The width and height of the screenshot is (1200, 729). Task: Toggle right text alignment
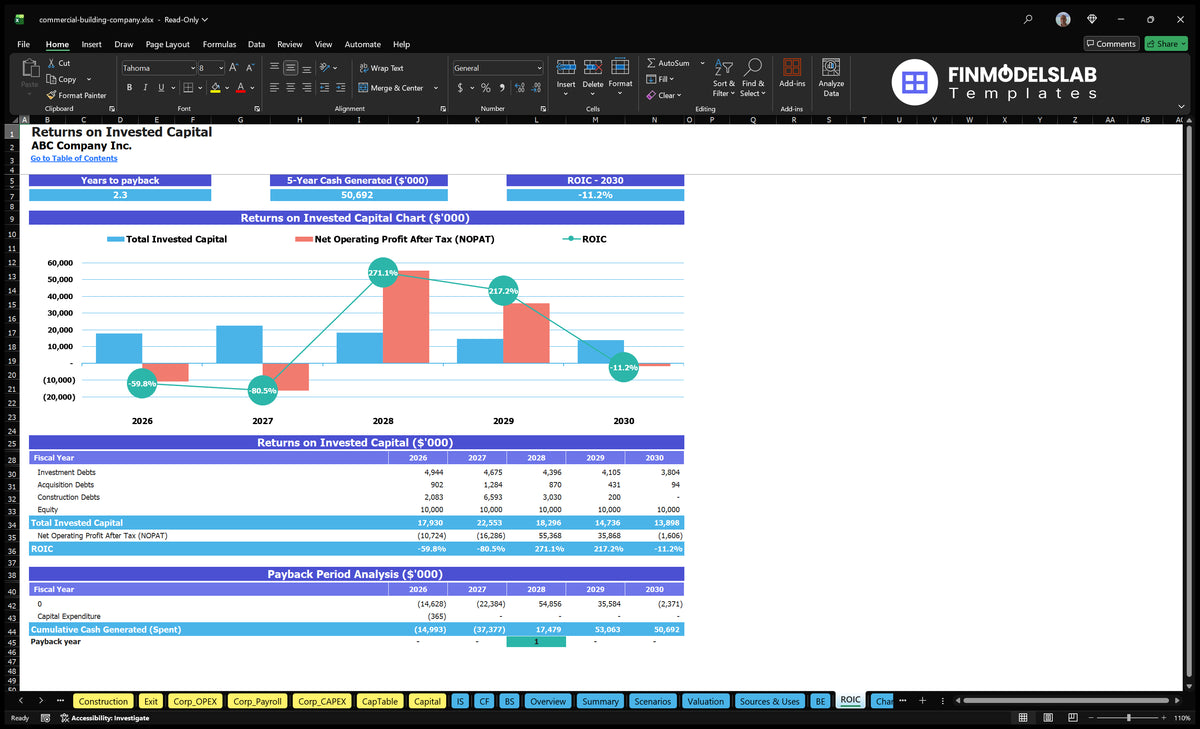307,87
